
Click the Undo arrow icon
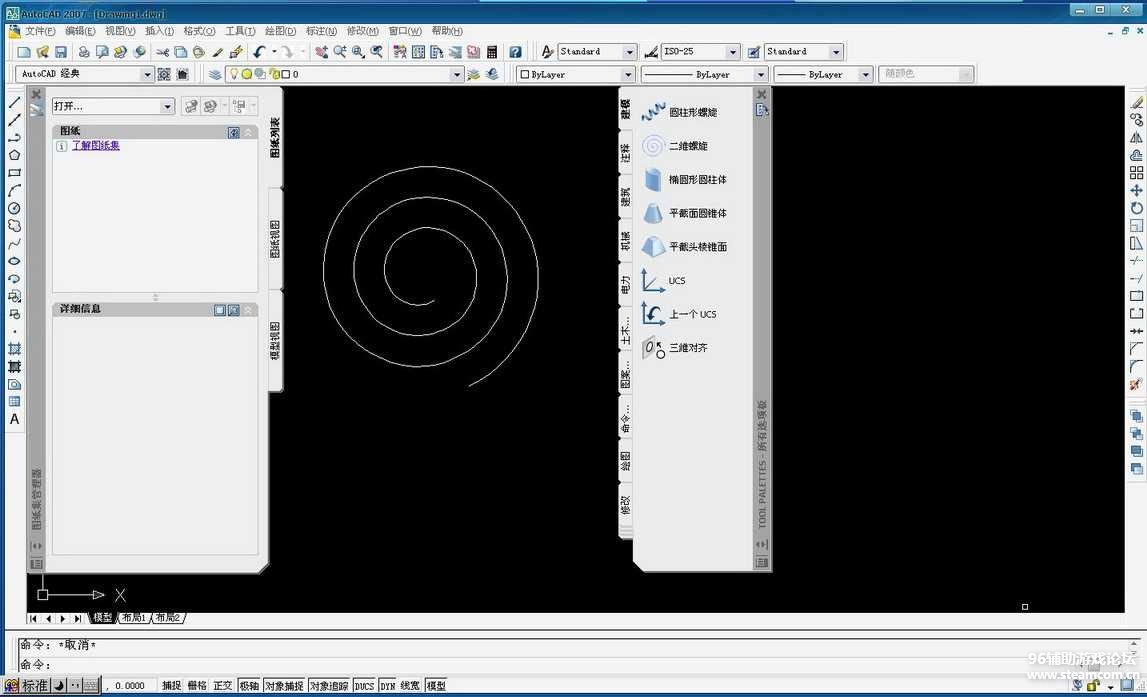pyautogui.click(x=260, y=52)
